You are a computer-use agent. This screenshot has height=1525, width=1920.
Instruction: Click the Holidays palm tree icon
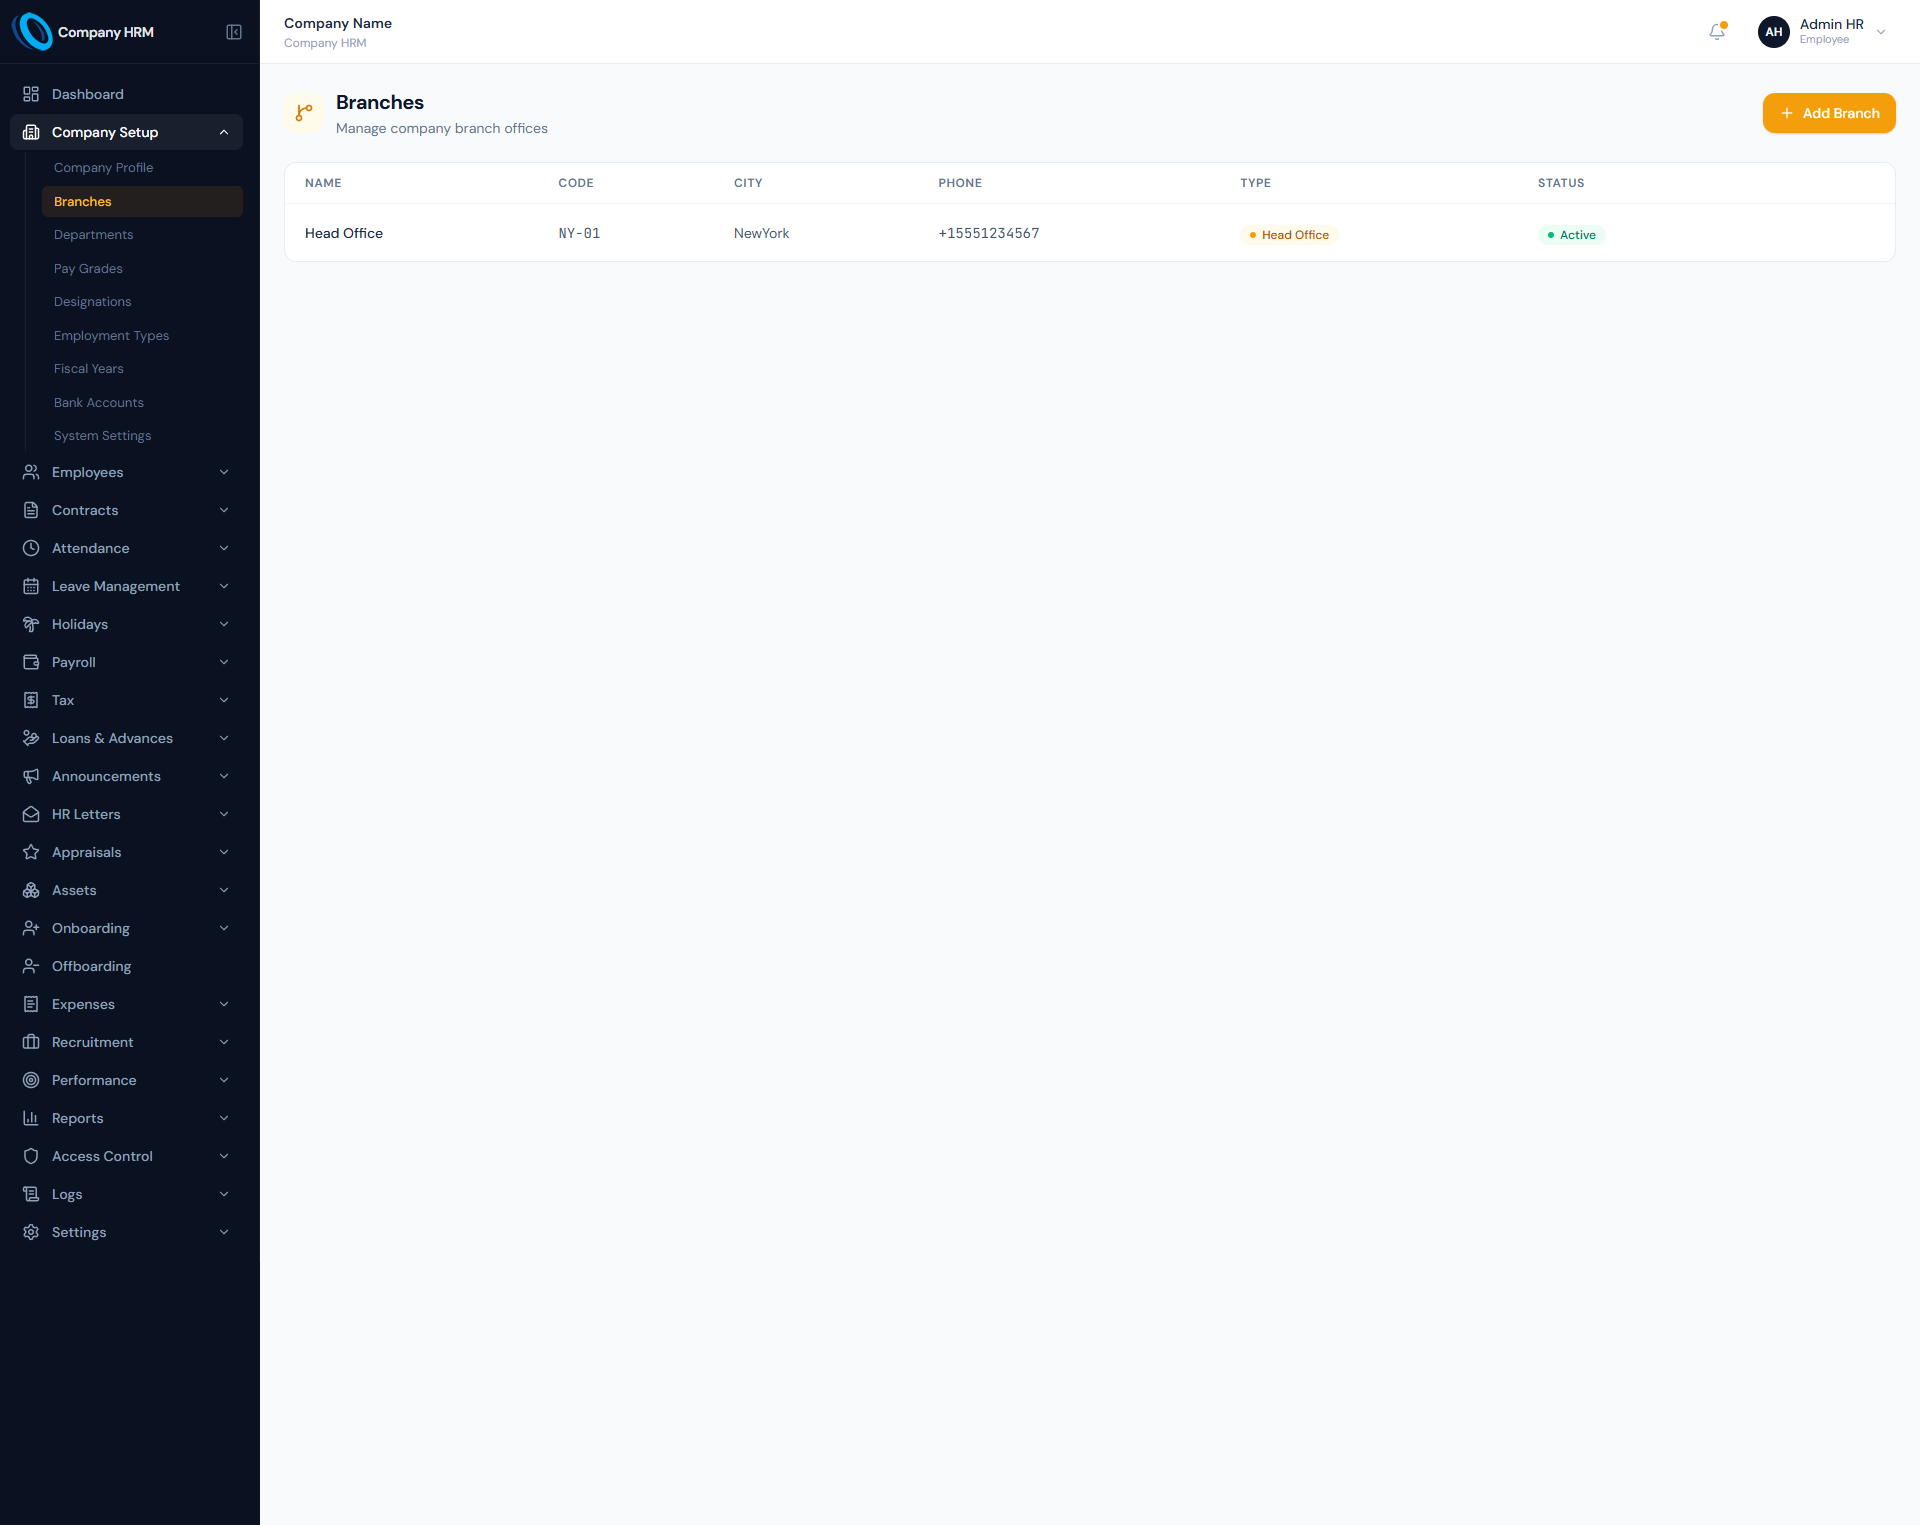pos(31,624)
